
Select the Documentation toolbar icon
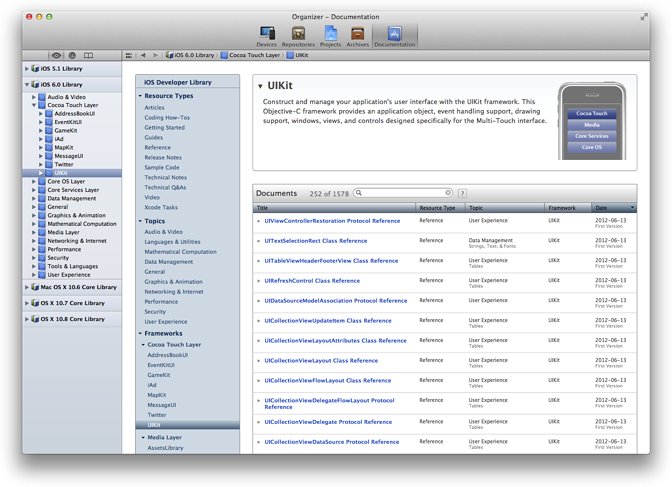(x=394, y=35)
